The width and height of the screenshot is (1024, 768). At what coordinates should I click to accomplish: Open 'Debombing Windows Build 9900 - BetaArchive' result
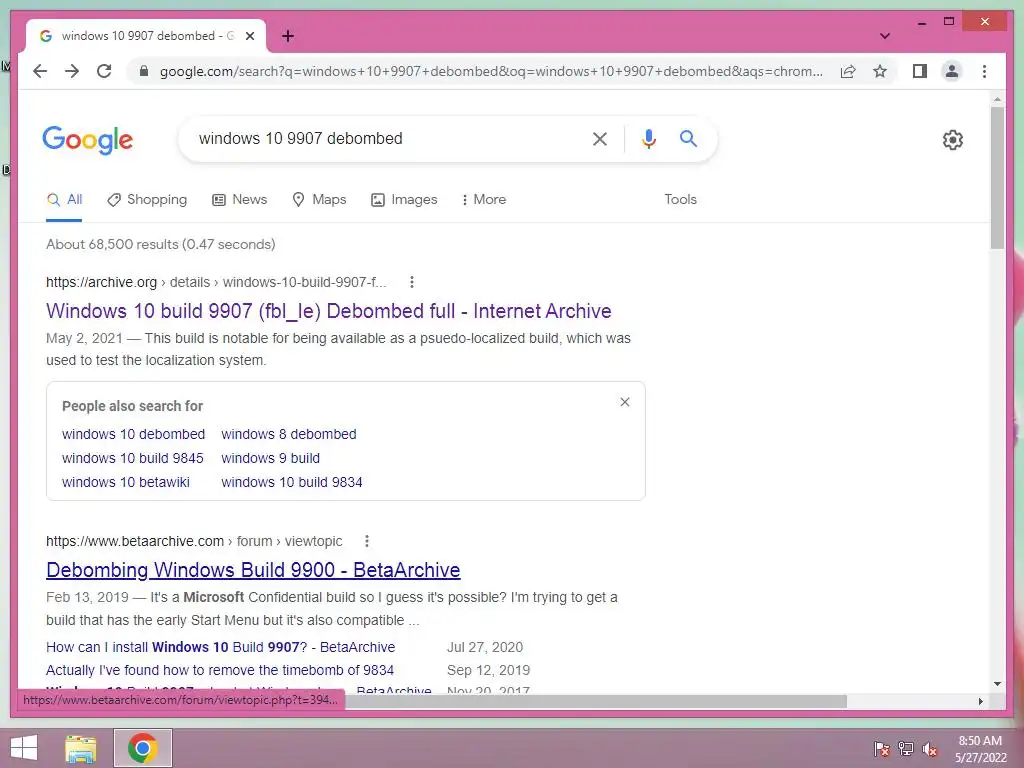point(253,570)
